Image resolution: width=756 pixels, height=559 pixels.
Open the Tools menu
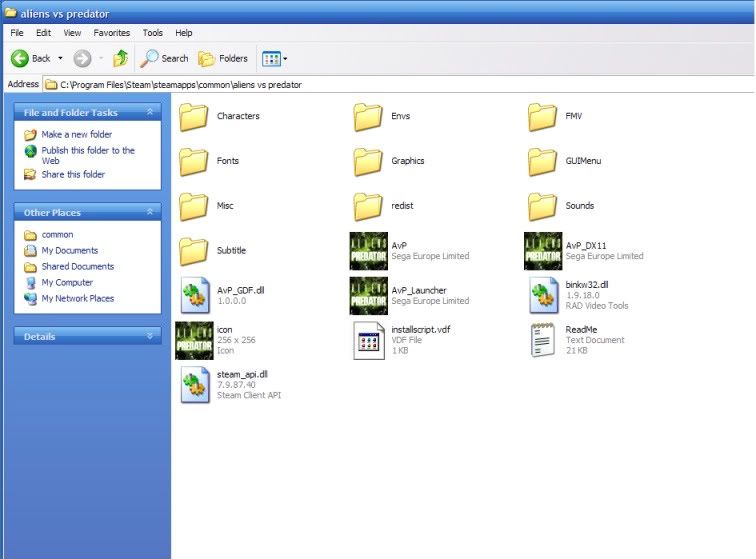152,33
